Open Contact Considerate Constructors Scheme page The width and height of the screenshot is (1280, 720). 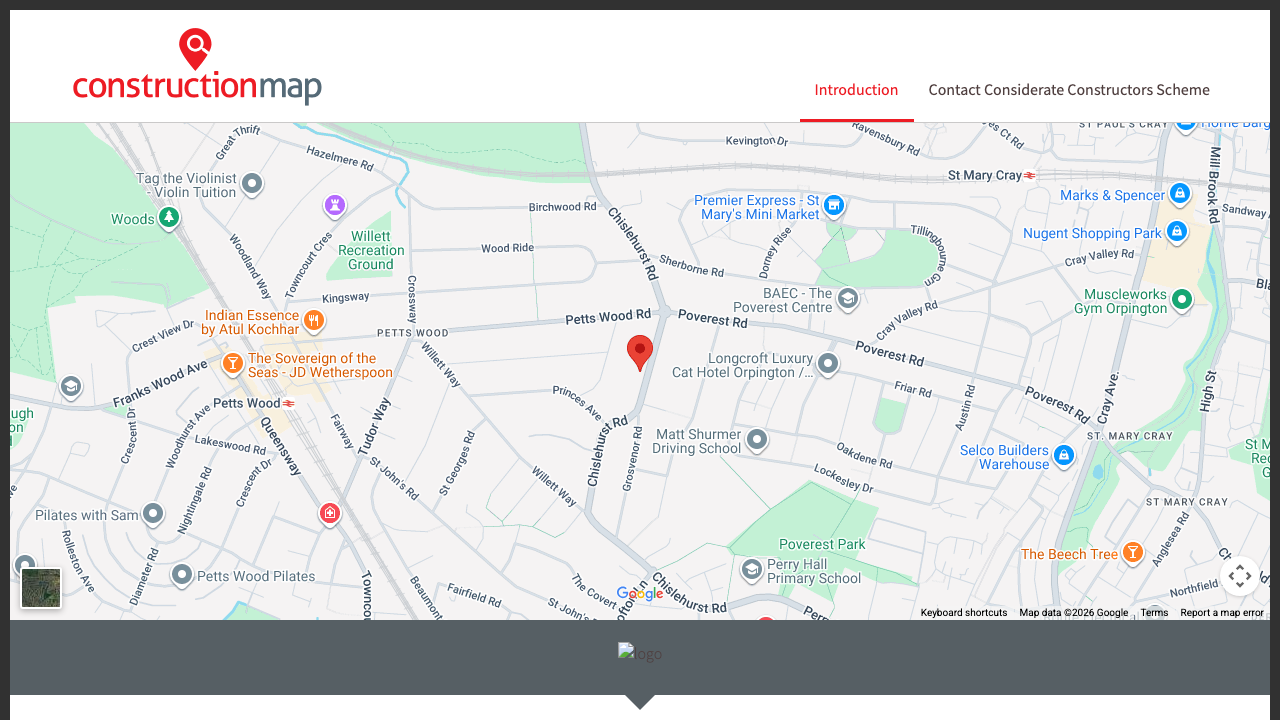1069,90
